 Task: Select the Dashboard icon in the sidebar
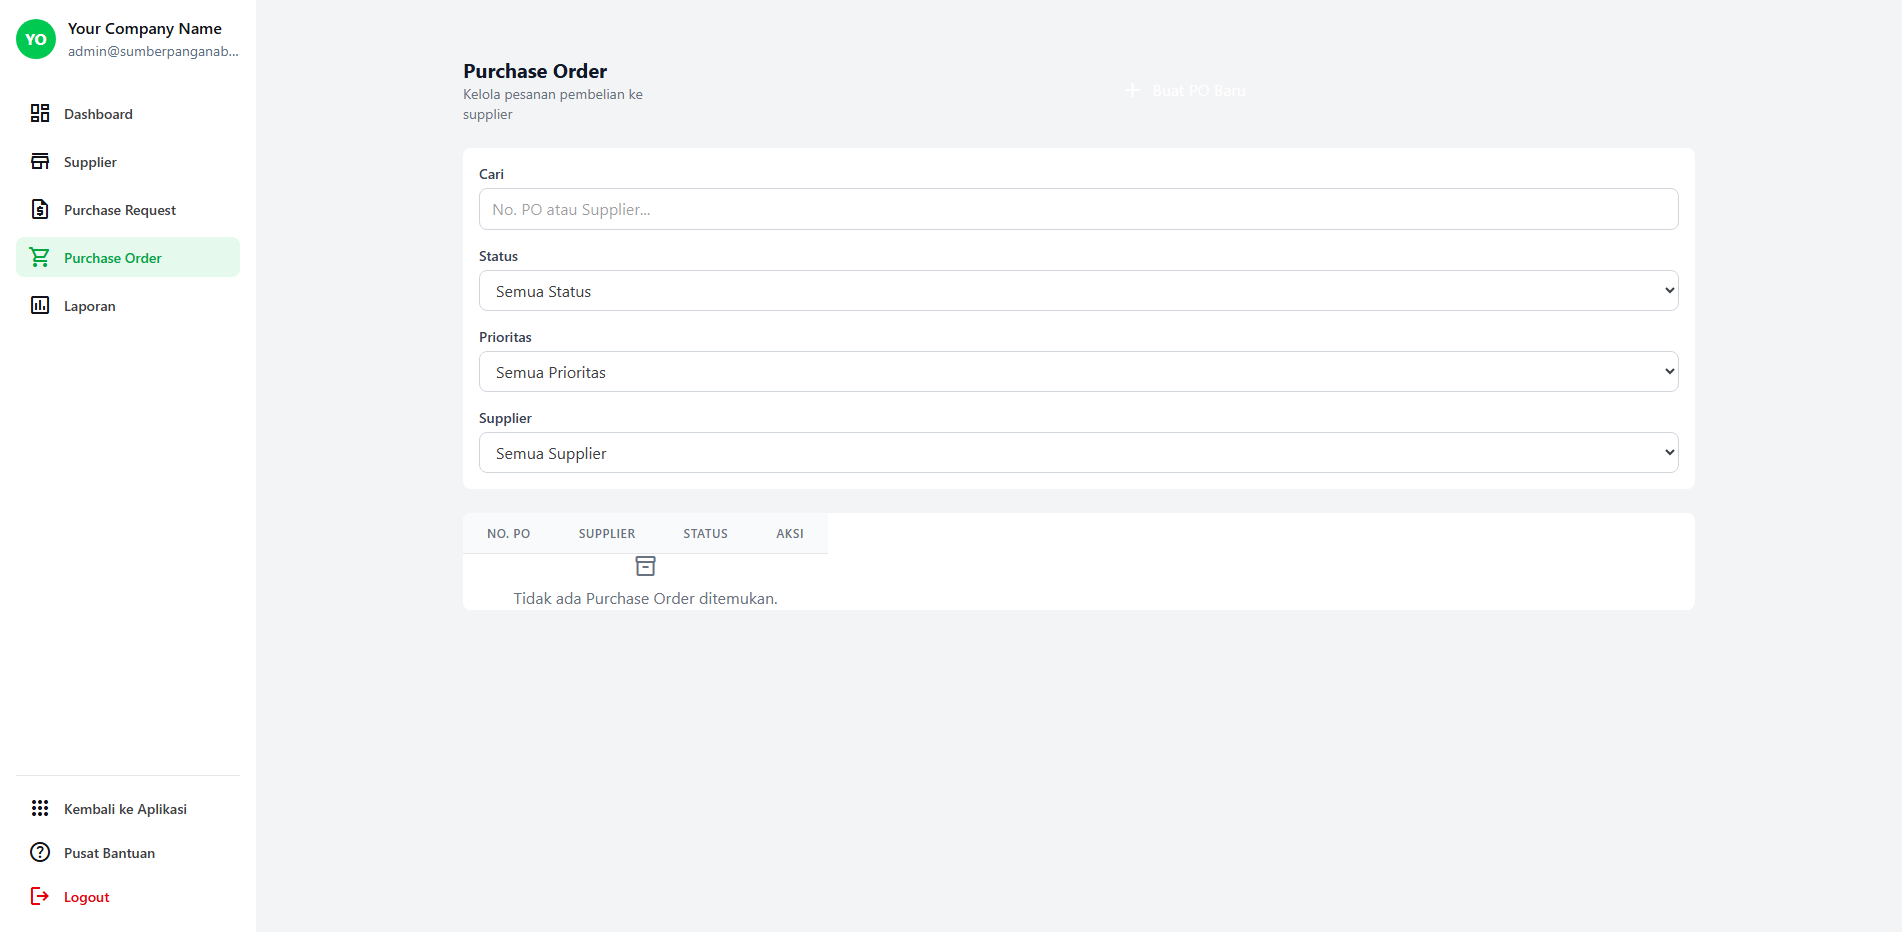point(40,113)
